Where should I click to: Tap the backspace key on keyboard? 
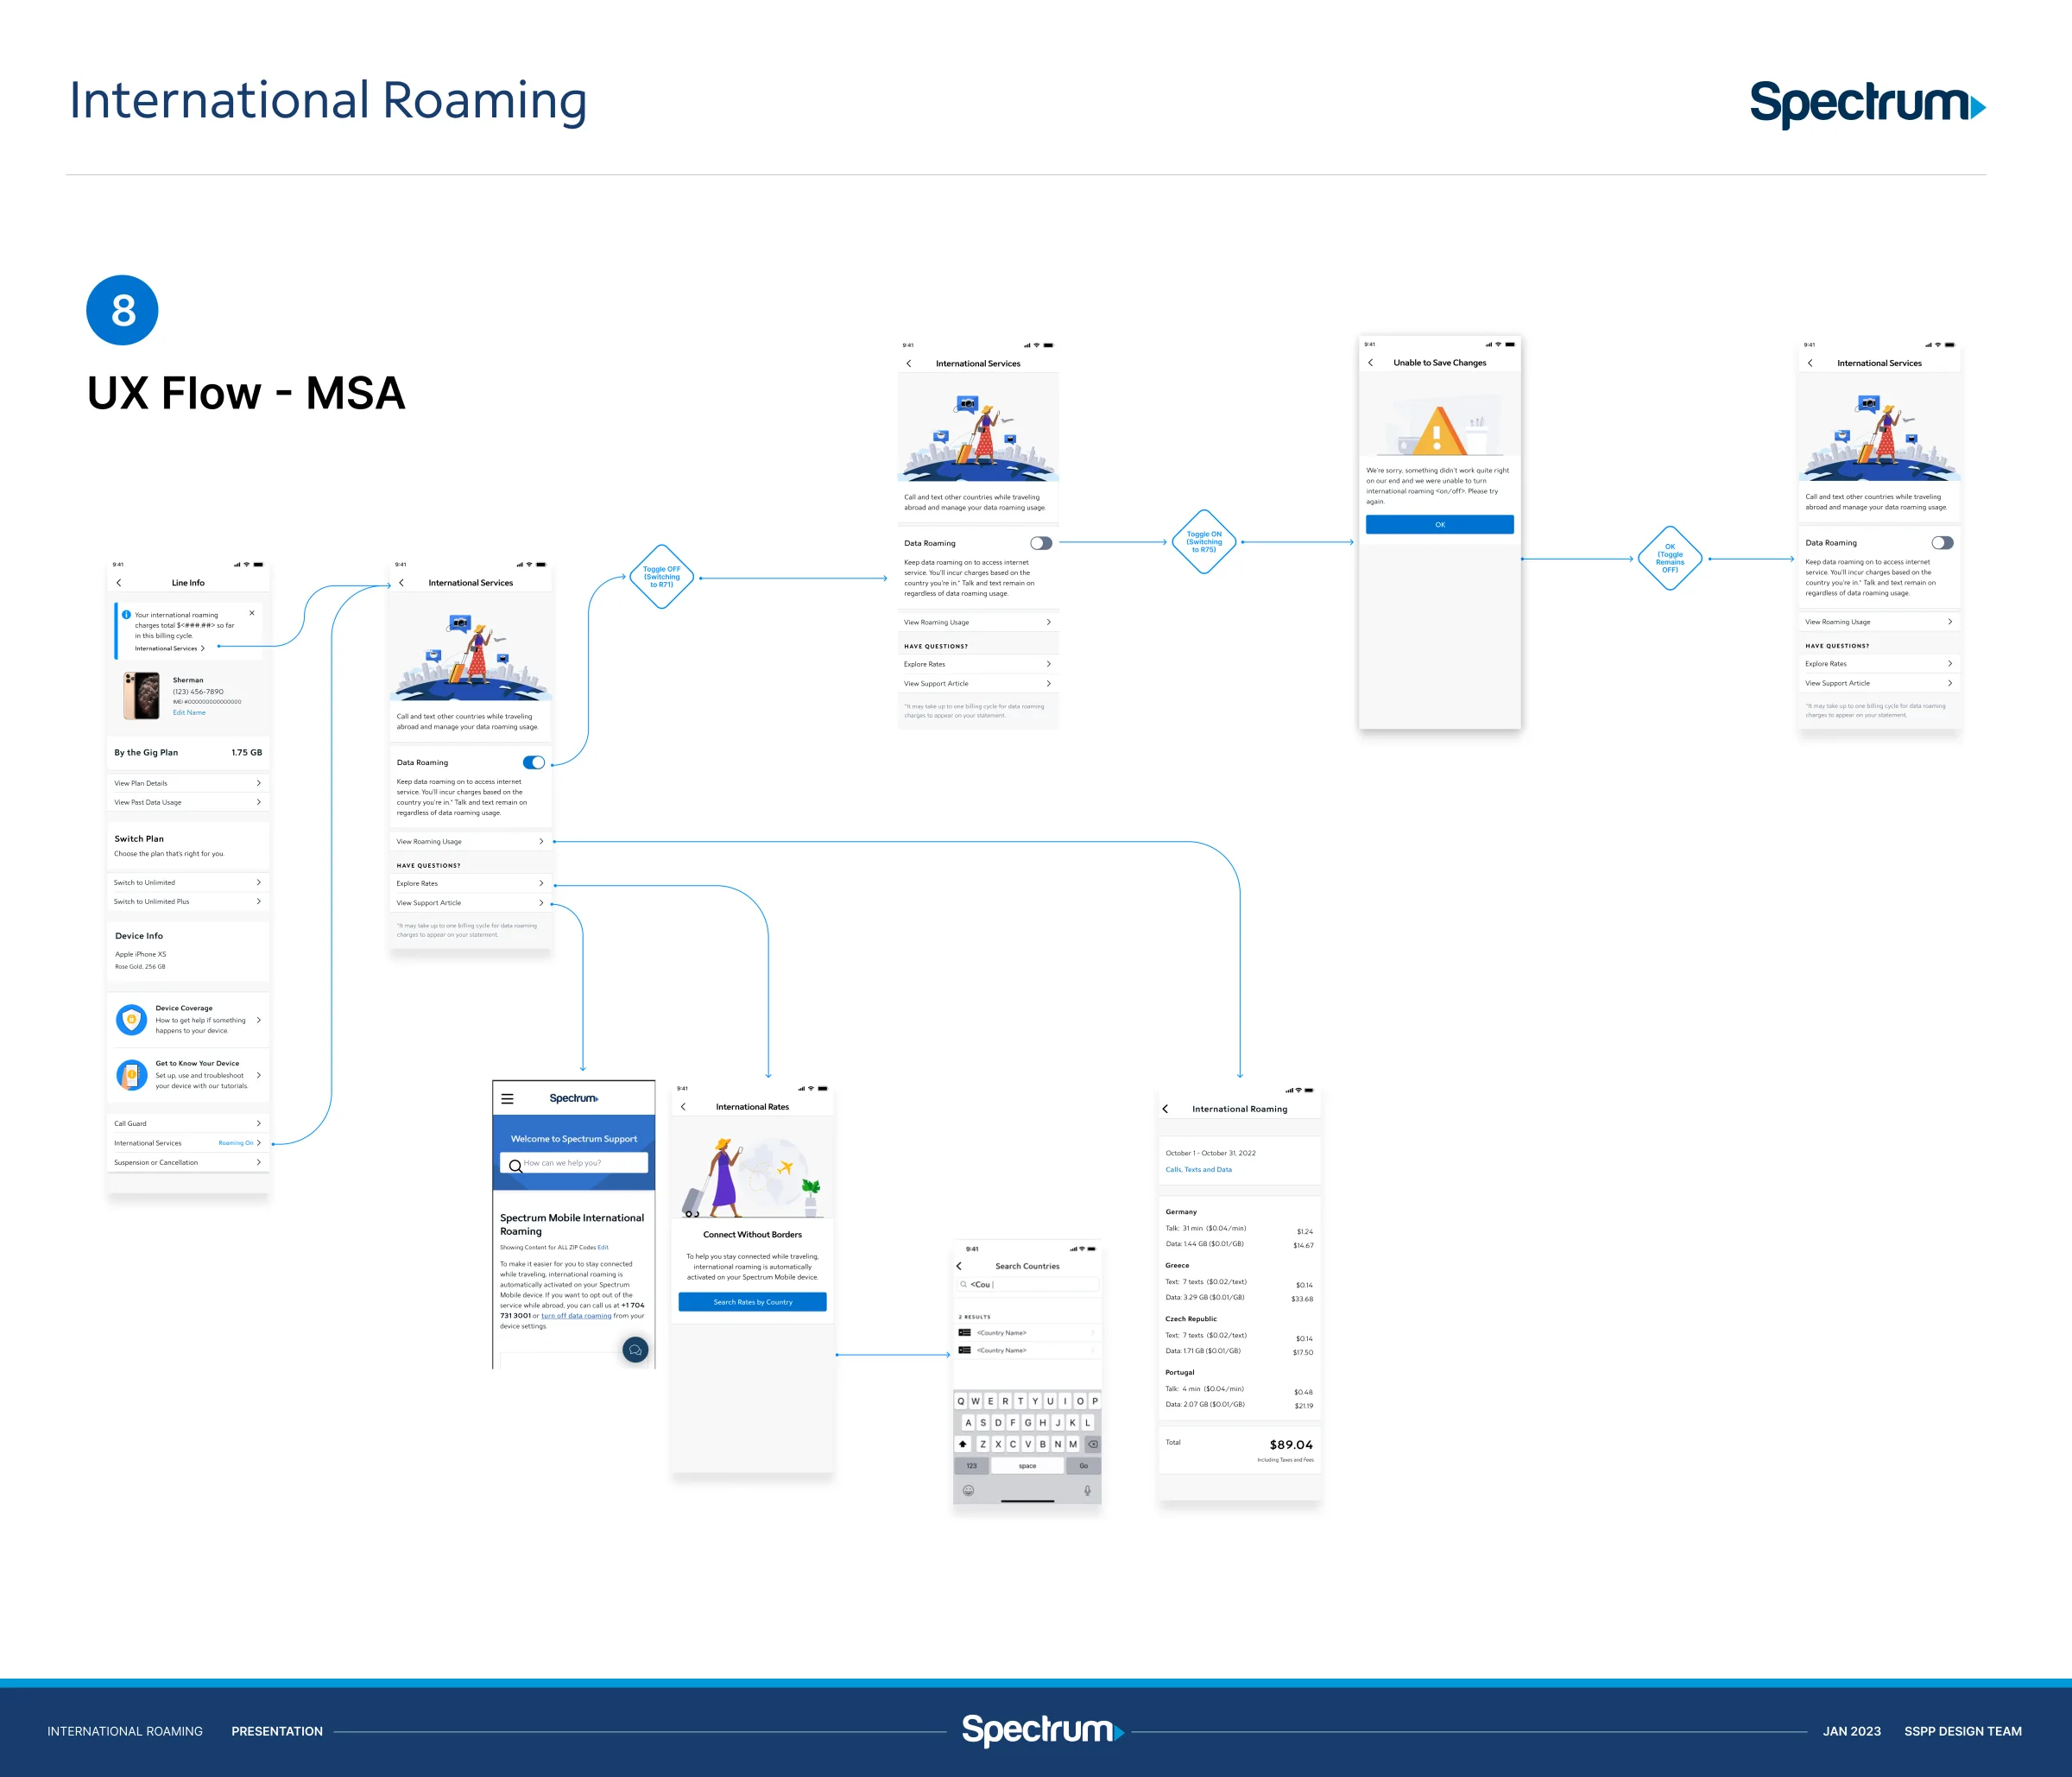pyautogui.click(x=1093, y=1444)
